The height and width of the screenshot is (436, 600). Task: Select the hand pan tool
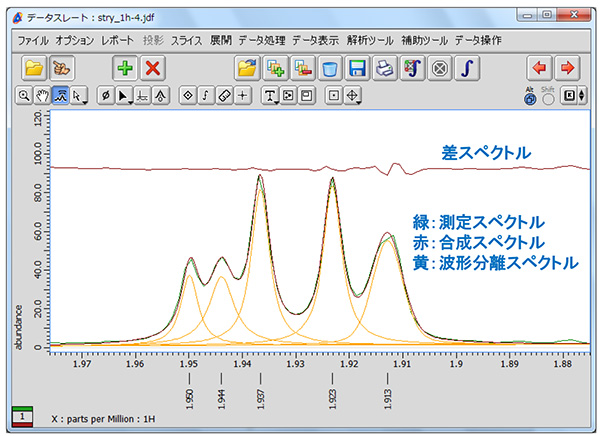click(41, 95)
